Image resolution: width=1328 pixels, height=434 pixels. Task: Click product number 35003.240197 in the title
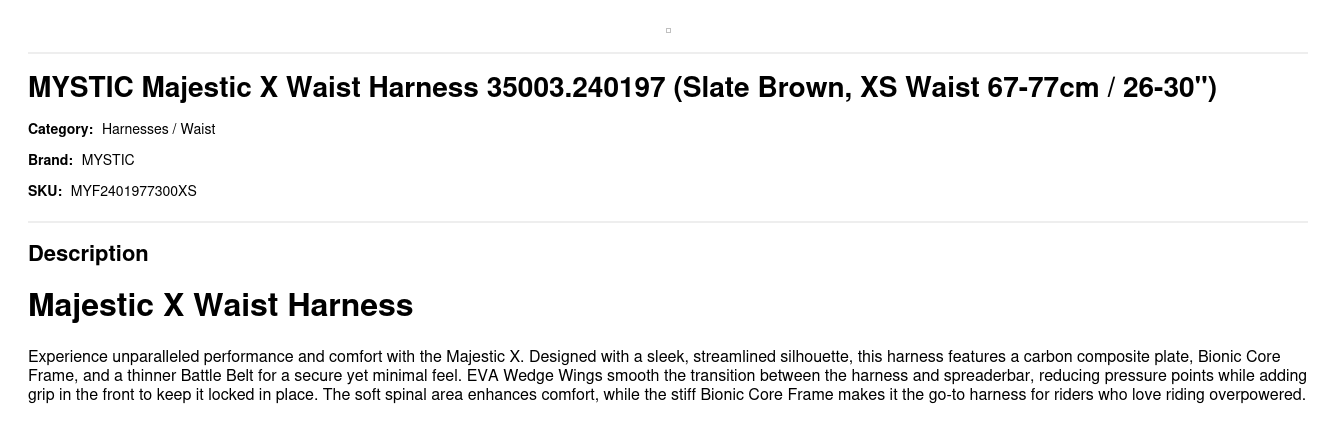pyautogui.click(x=576, y=88)
